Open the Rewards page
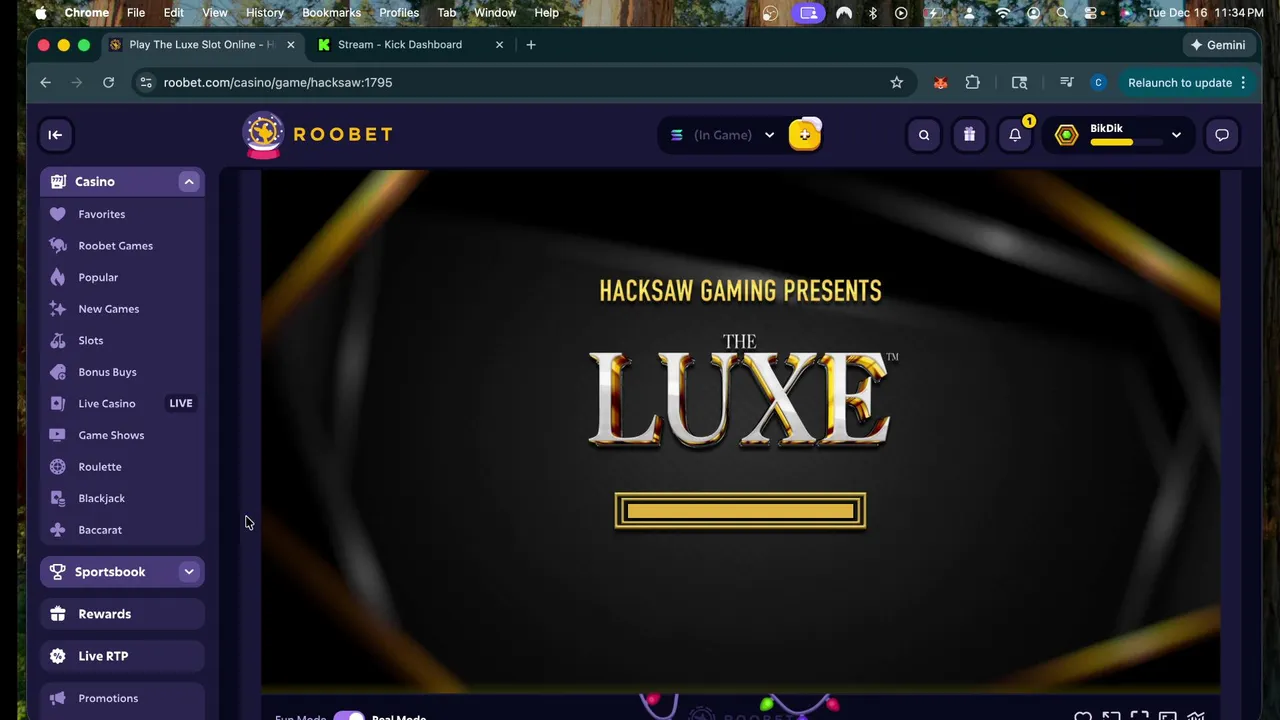 tap(122, 614)
